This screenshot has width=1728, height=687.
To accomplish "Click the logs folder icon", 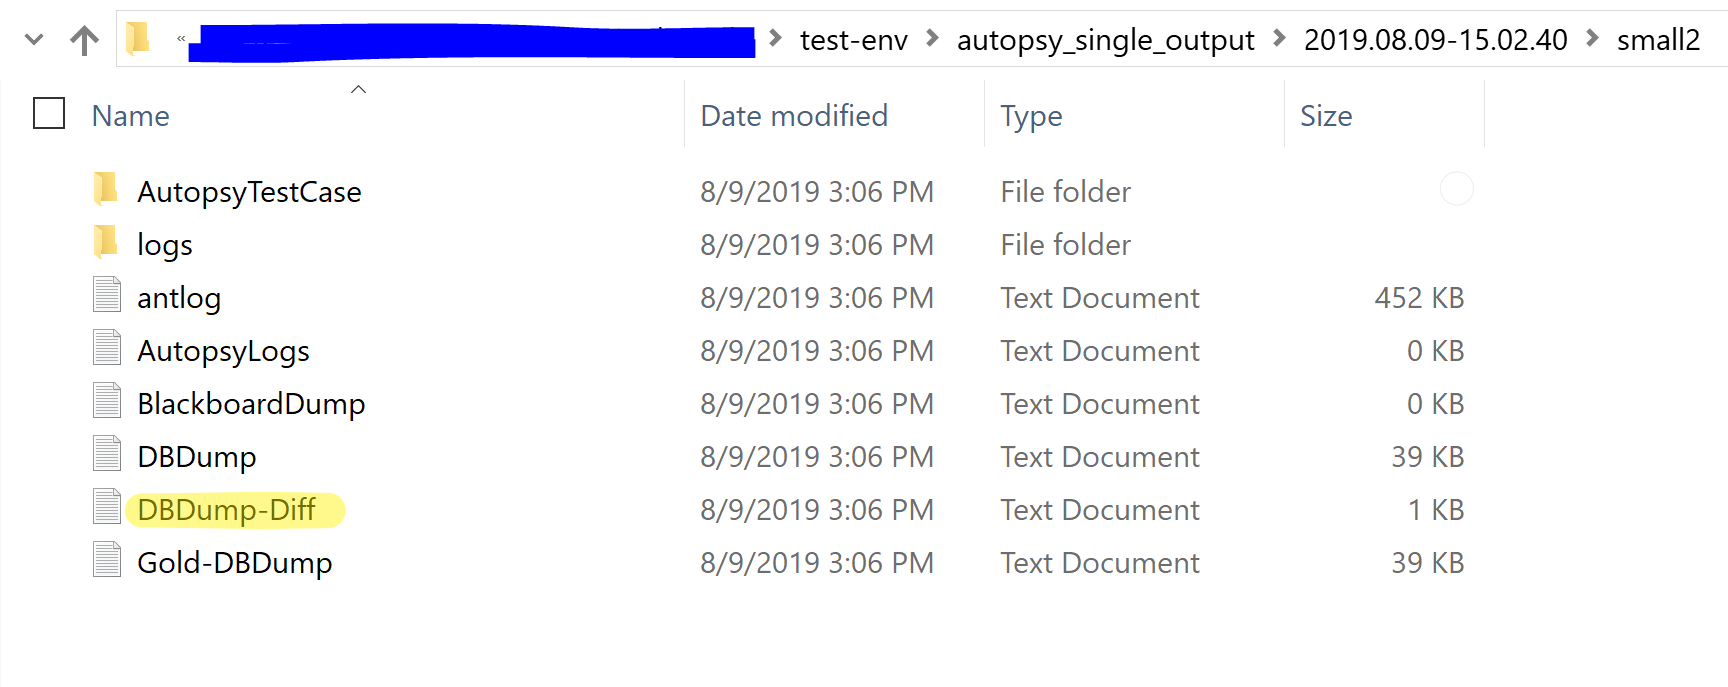I will [106, 242].
